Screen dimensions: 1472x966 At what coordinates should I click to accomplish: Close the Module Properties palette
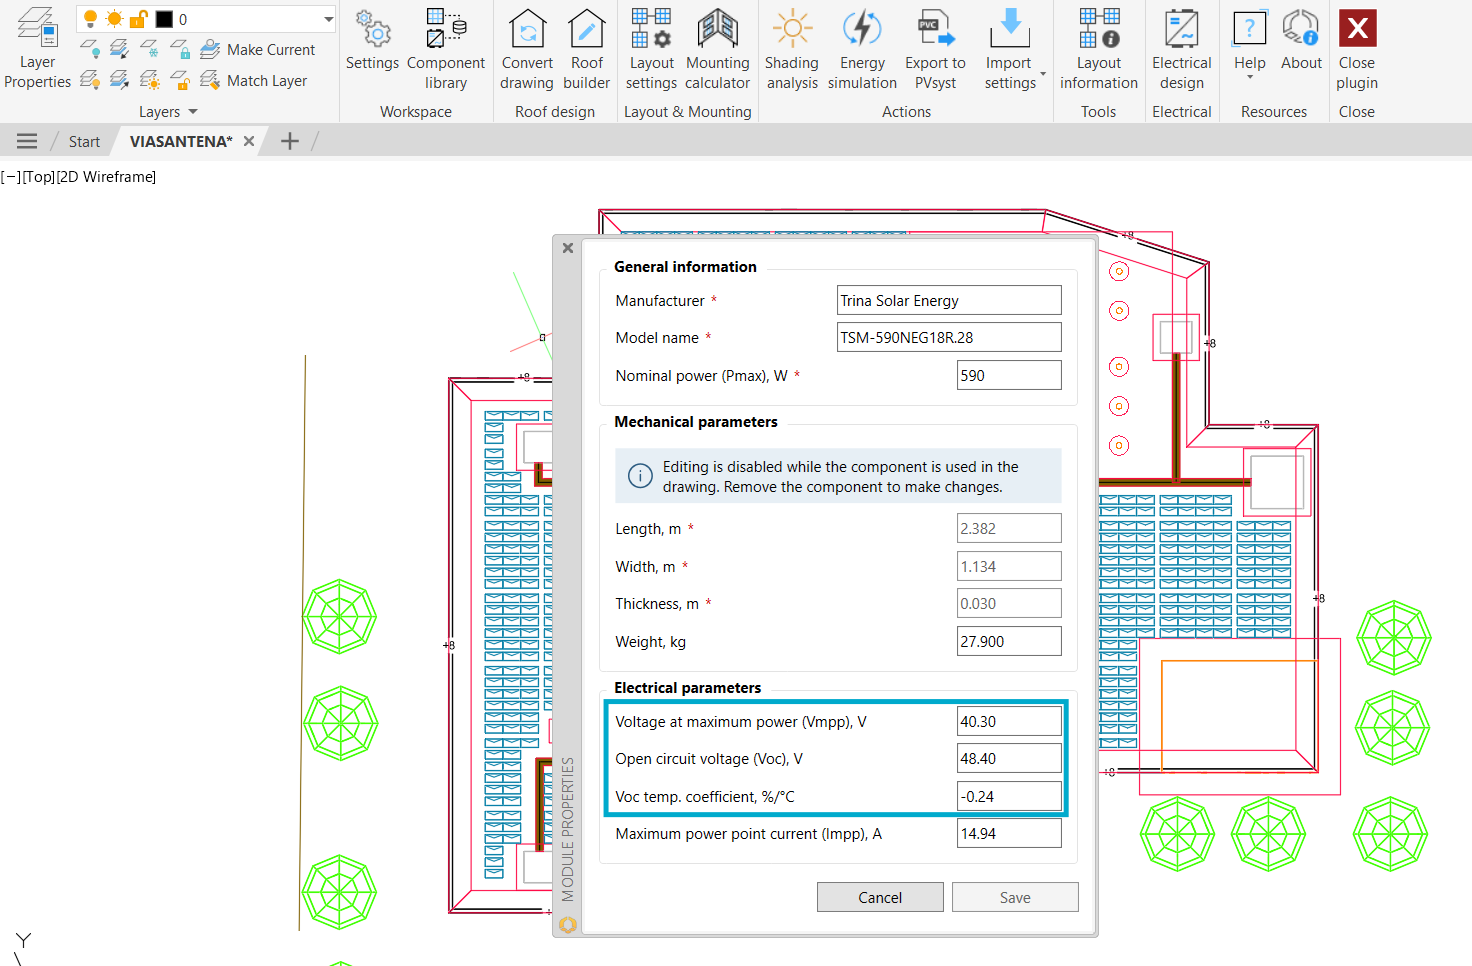tap(568, 248)
